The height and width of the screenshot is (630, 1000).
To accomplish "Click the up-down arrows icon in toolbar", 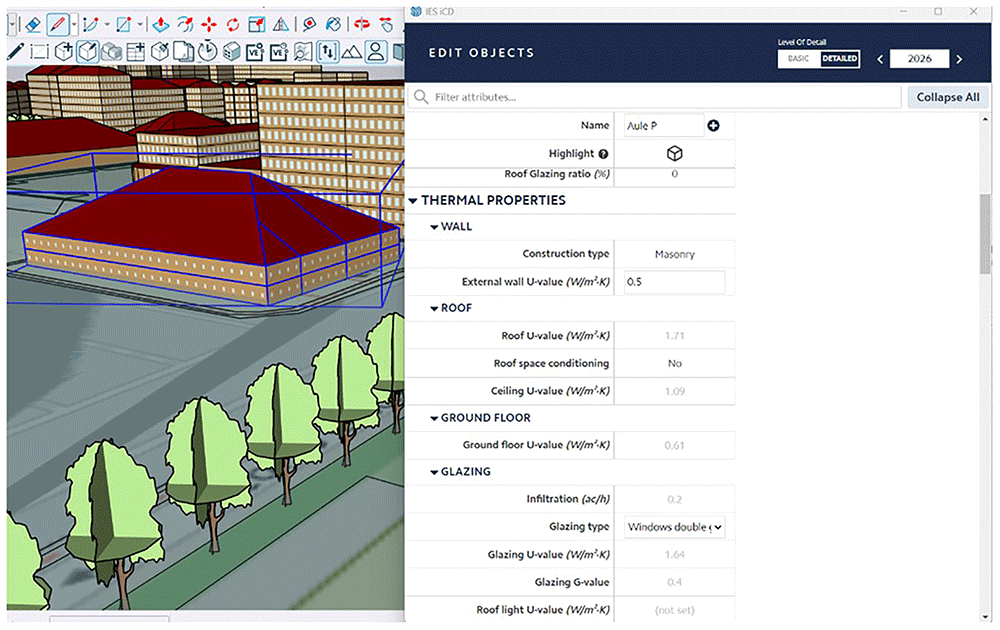I will coord(328,52).
